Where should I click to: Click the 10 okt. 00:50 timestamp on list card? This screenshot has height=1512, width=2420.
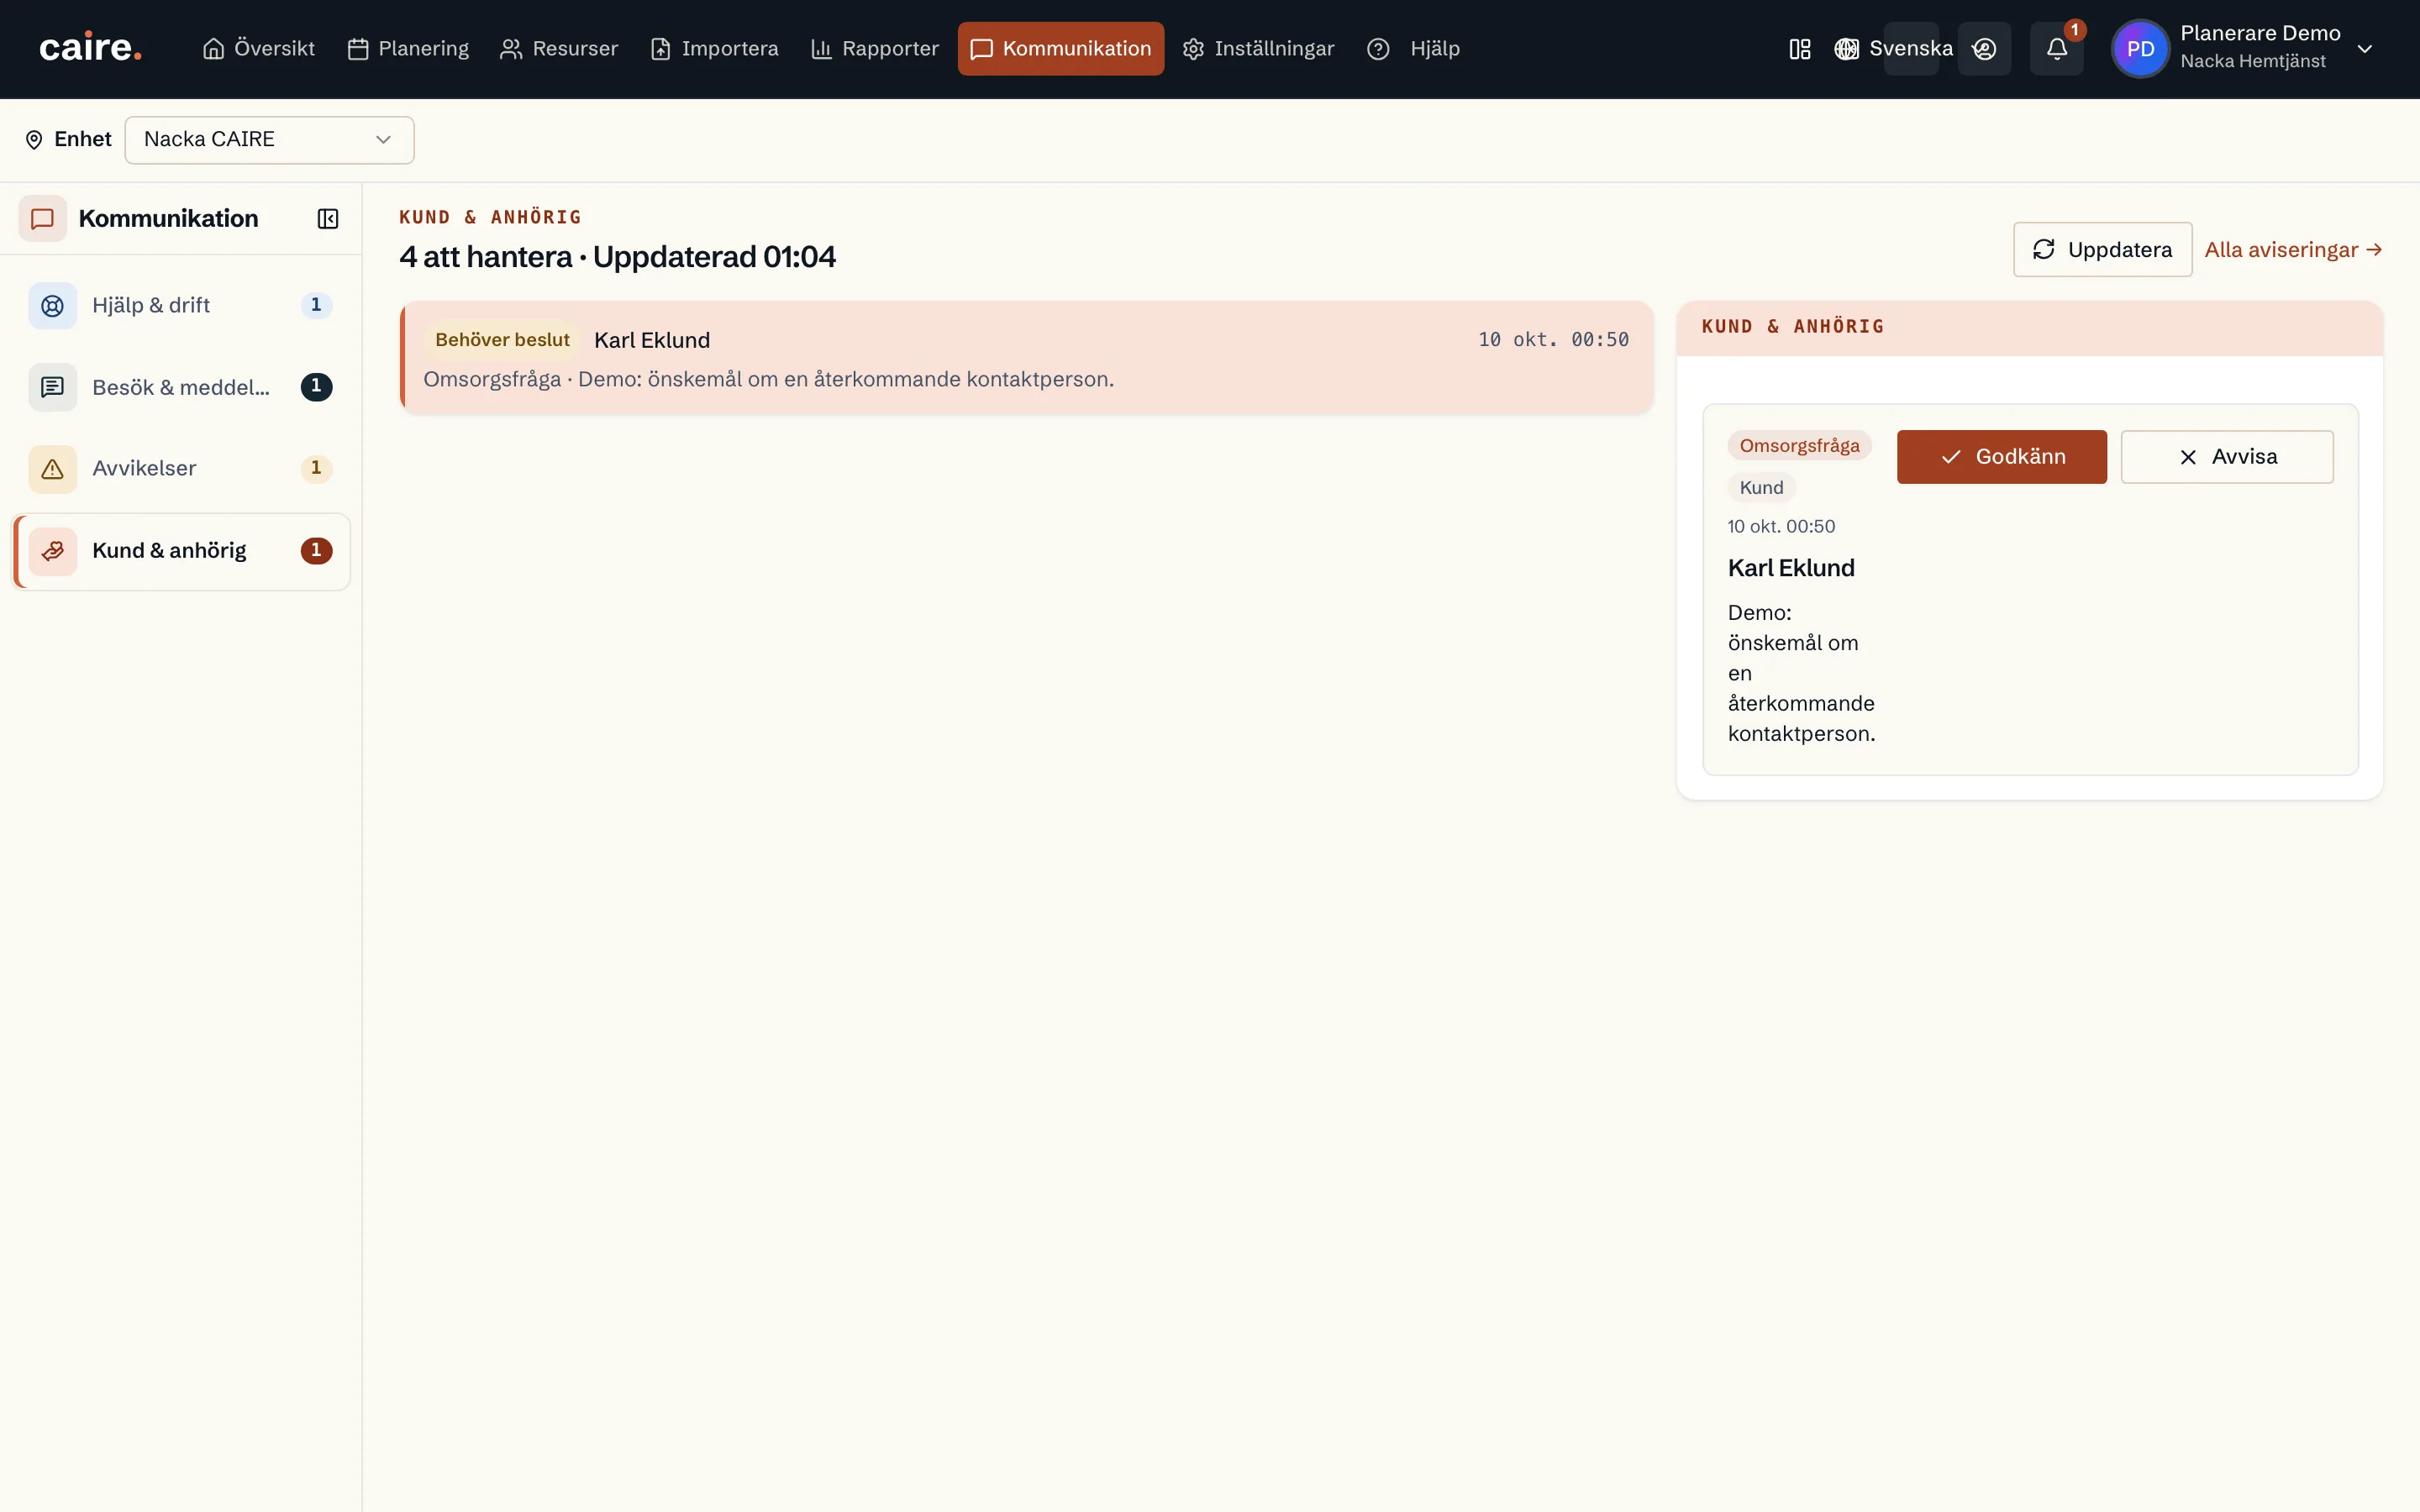[1554, 340]
